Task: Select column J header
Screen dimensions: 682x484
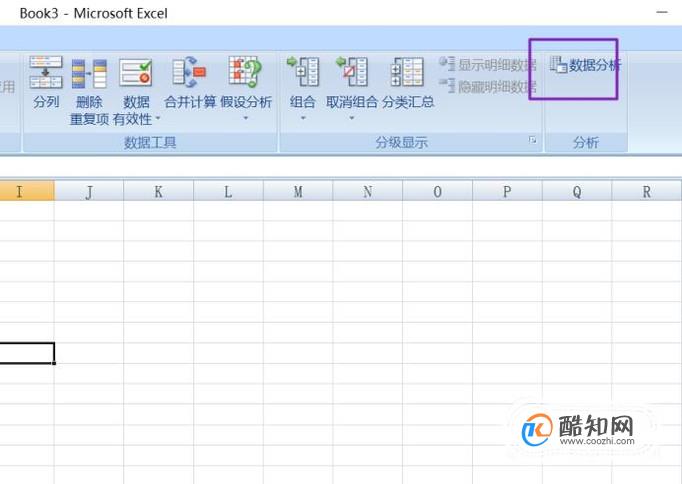Action: pyautogui.click(x=89, y=191)
